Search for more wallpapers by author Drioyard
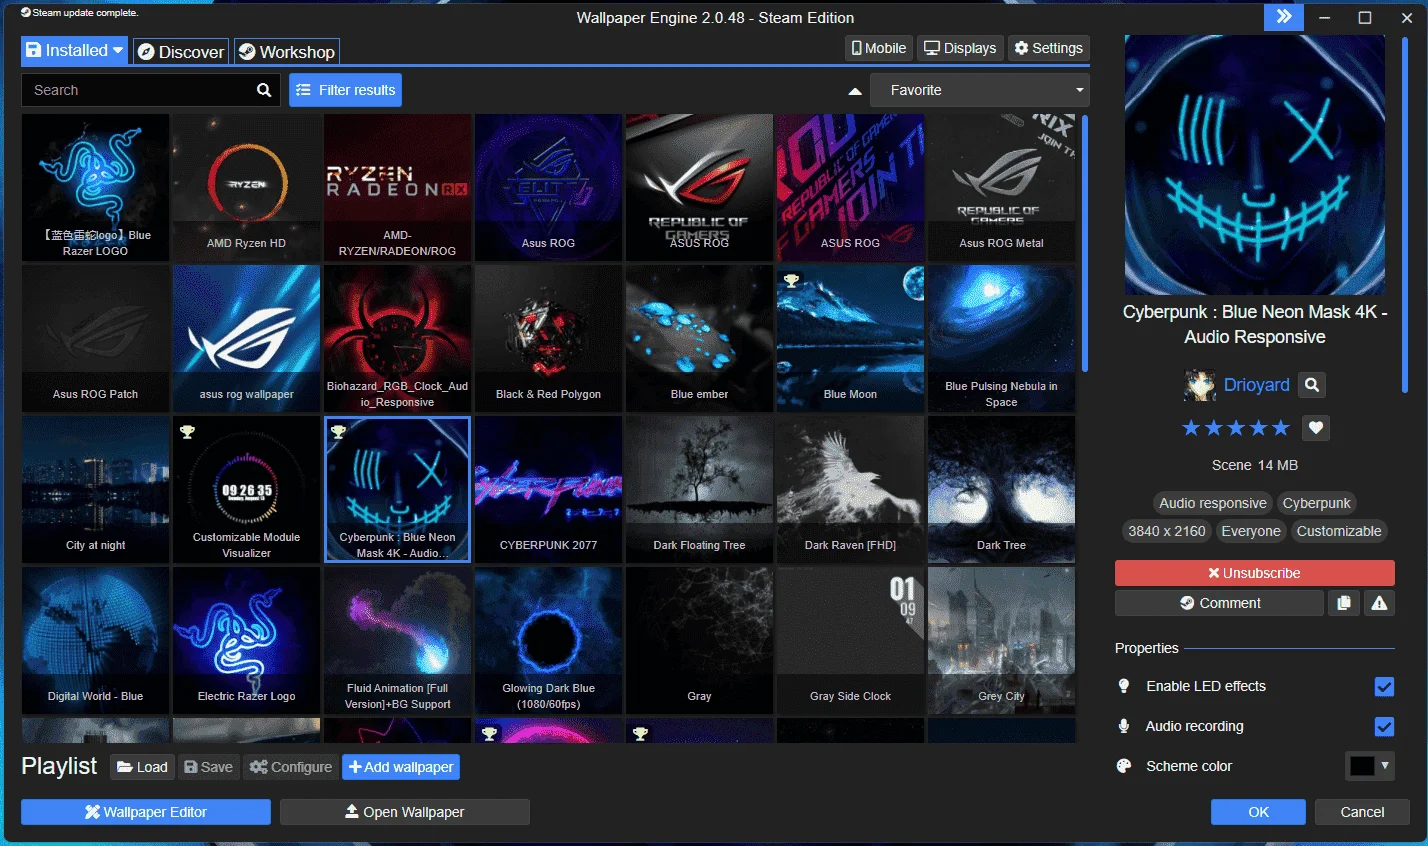 (x=1312, y=385)
